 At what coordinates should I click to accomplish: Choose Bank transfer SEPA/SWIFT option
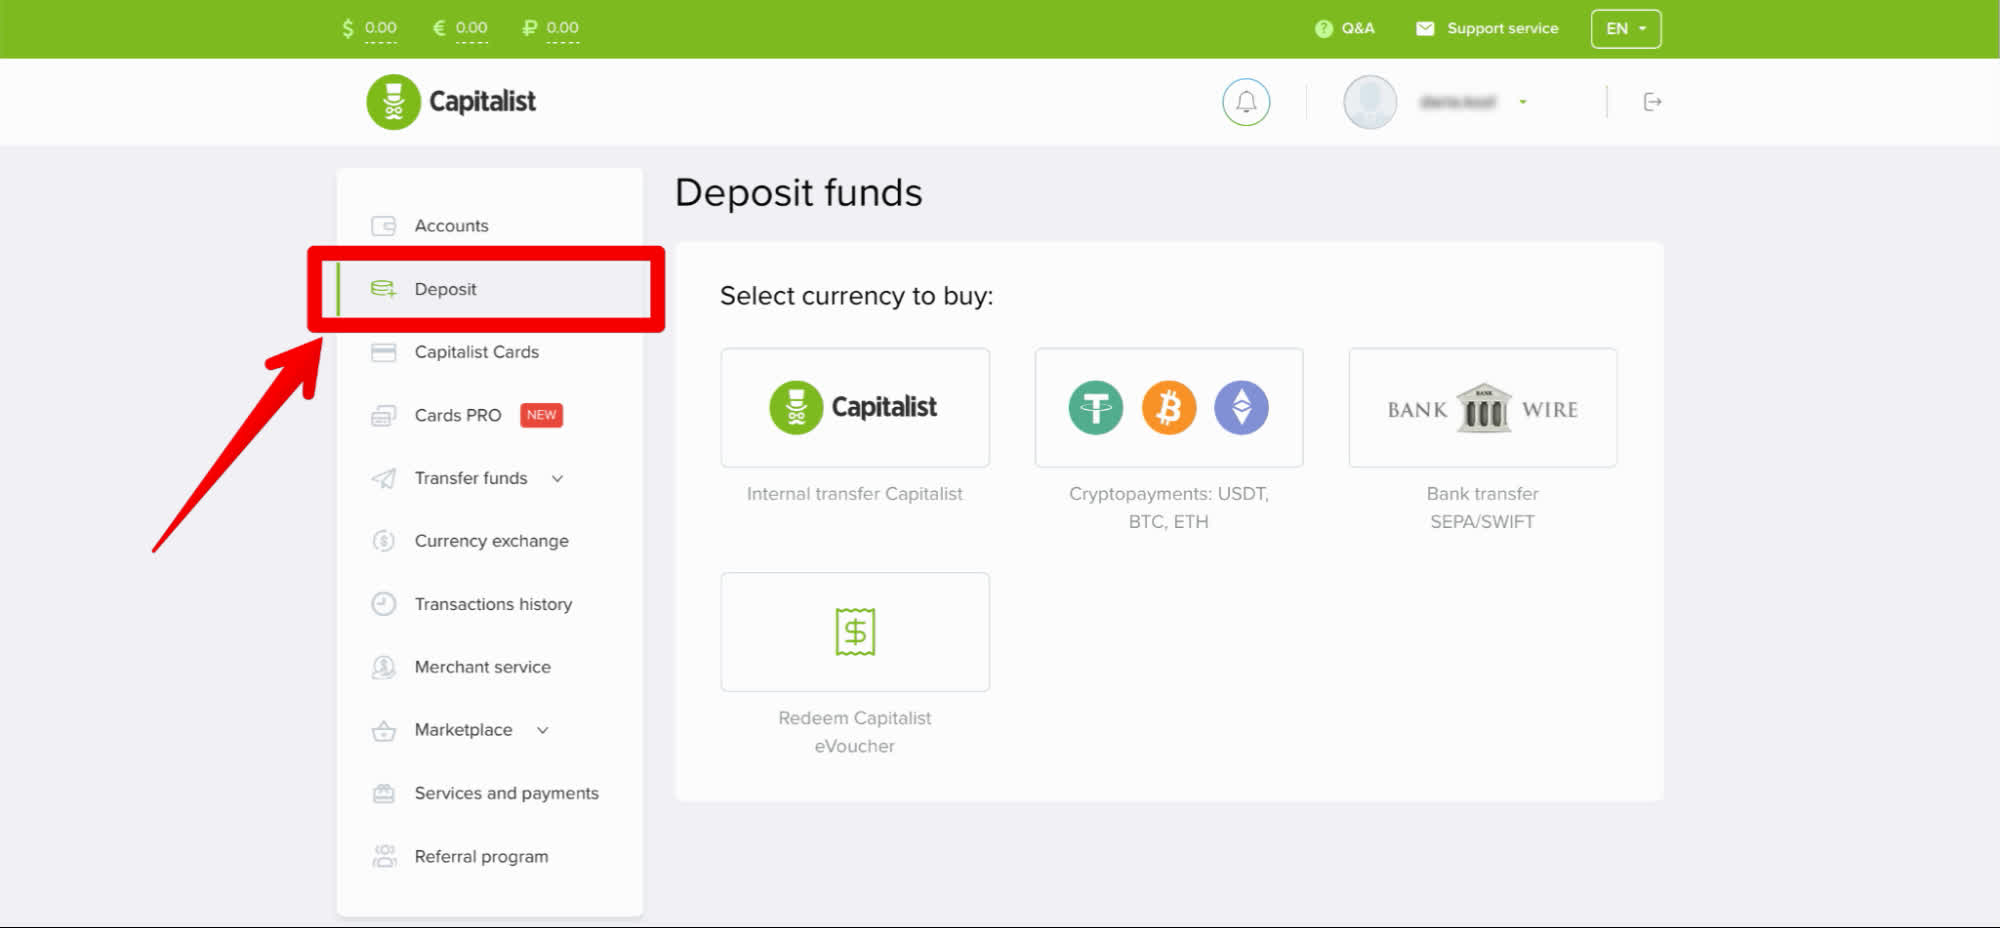tap(1483, 408)
